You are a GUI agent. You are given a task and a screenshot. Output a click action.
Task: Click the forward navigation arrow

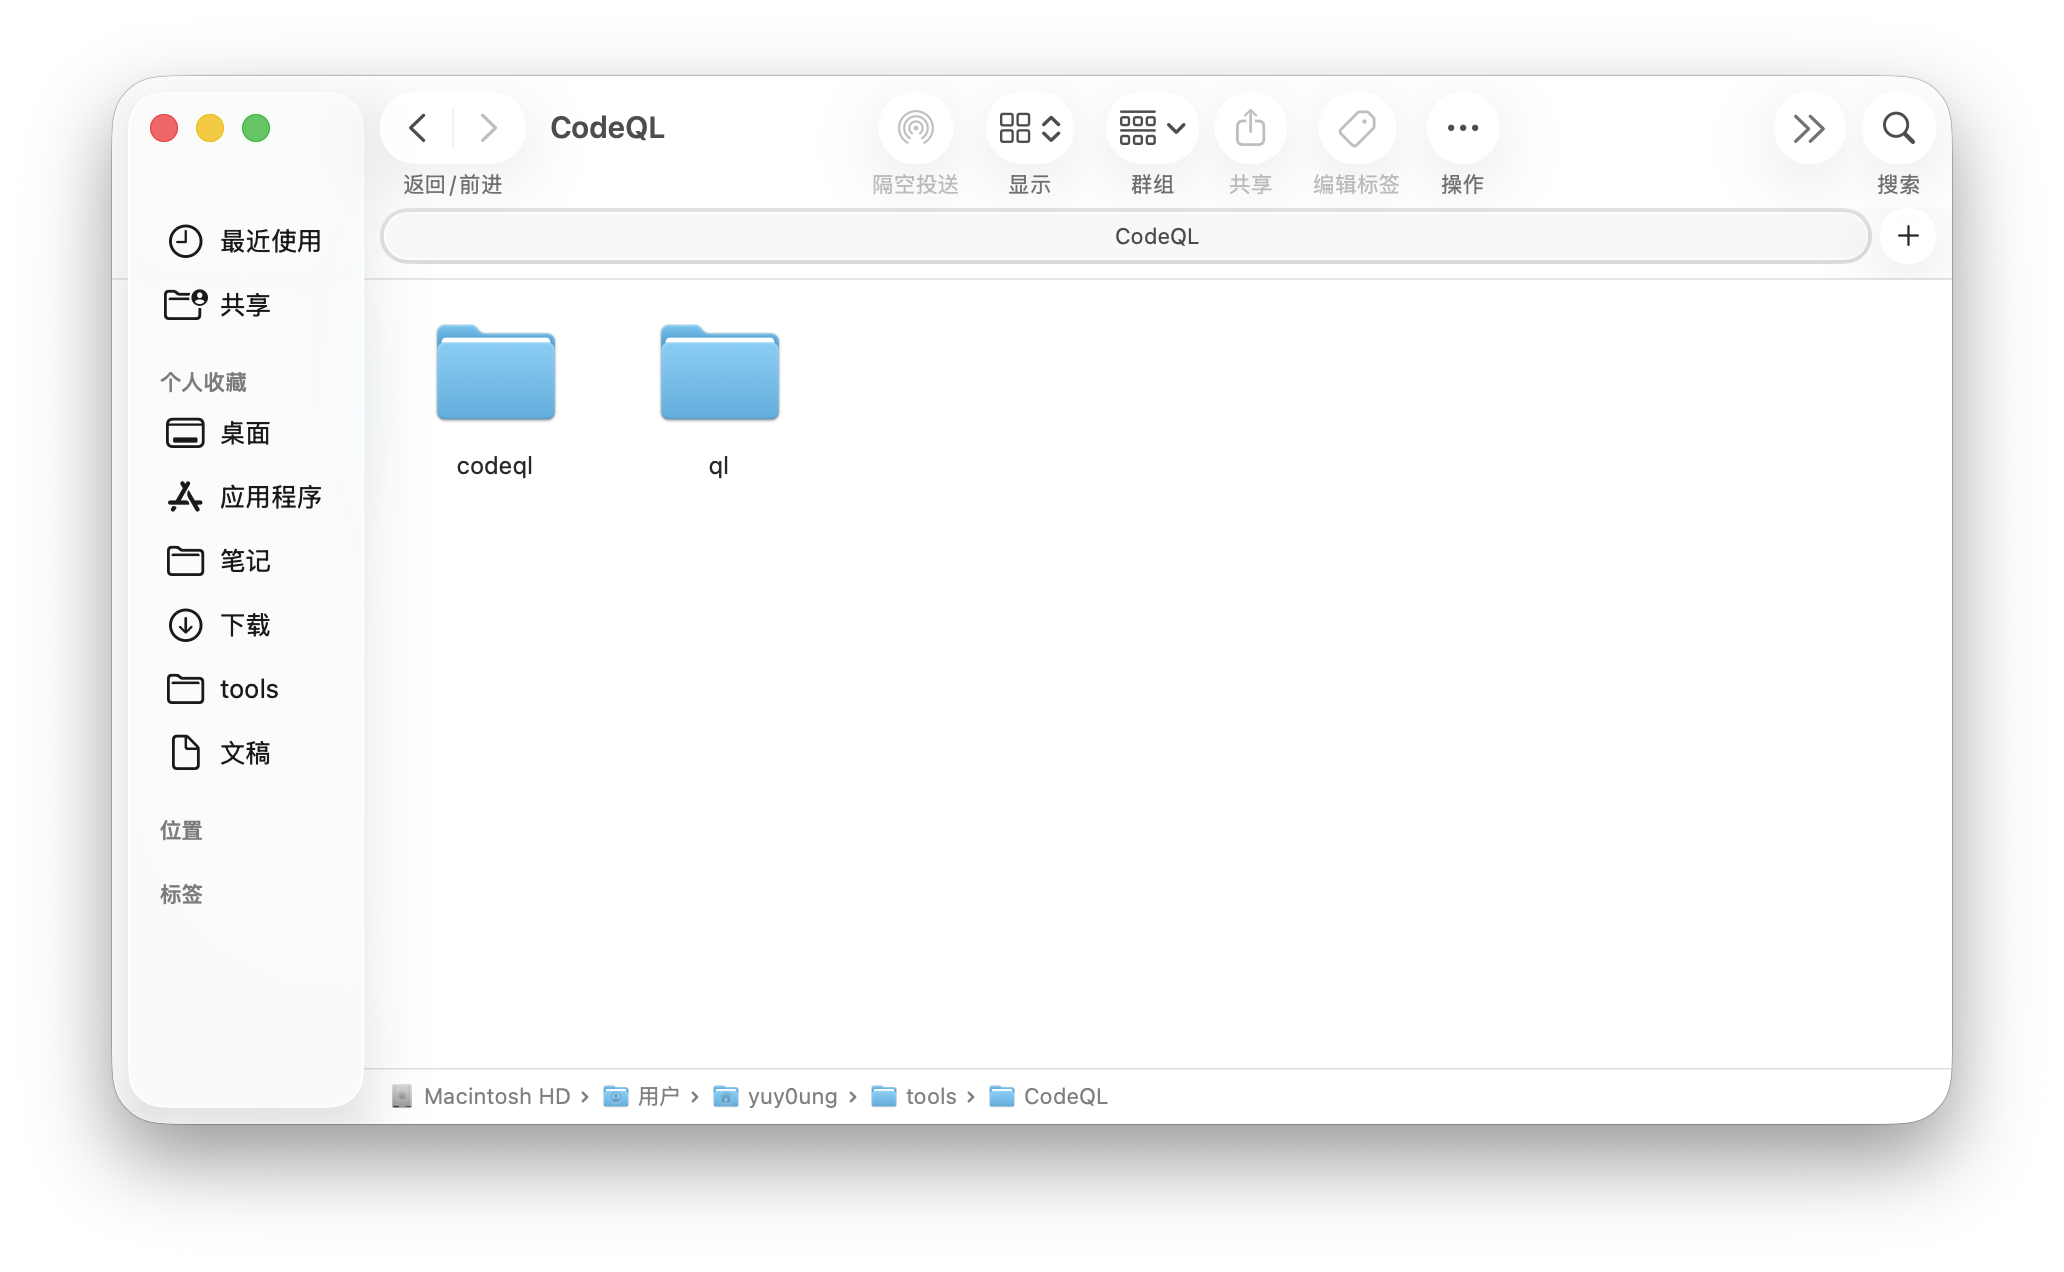[488, 128]
